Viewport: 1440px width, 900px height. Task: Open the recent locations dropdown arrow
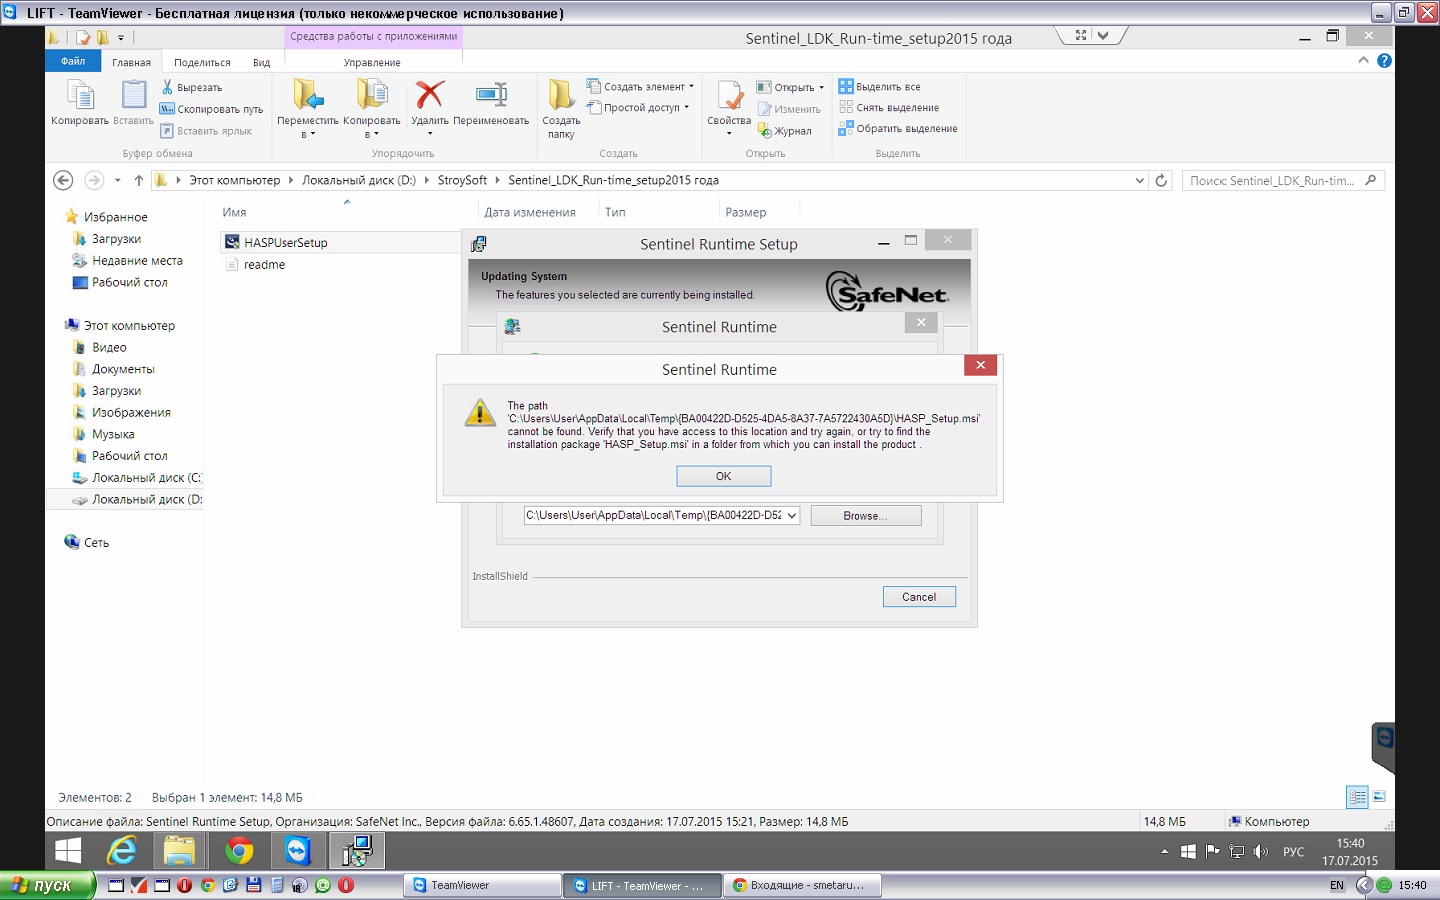(x=118, y=181)
